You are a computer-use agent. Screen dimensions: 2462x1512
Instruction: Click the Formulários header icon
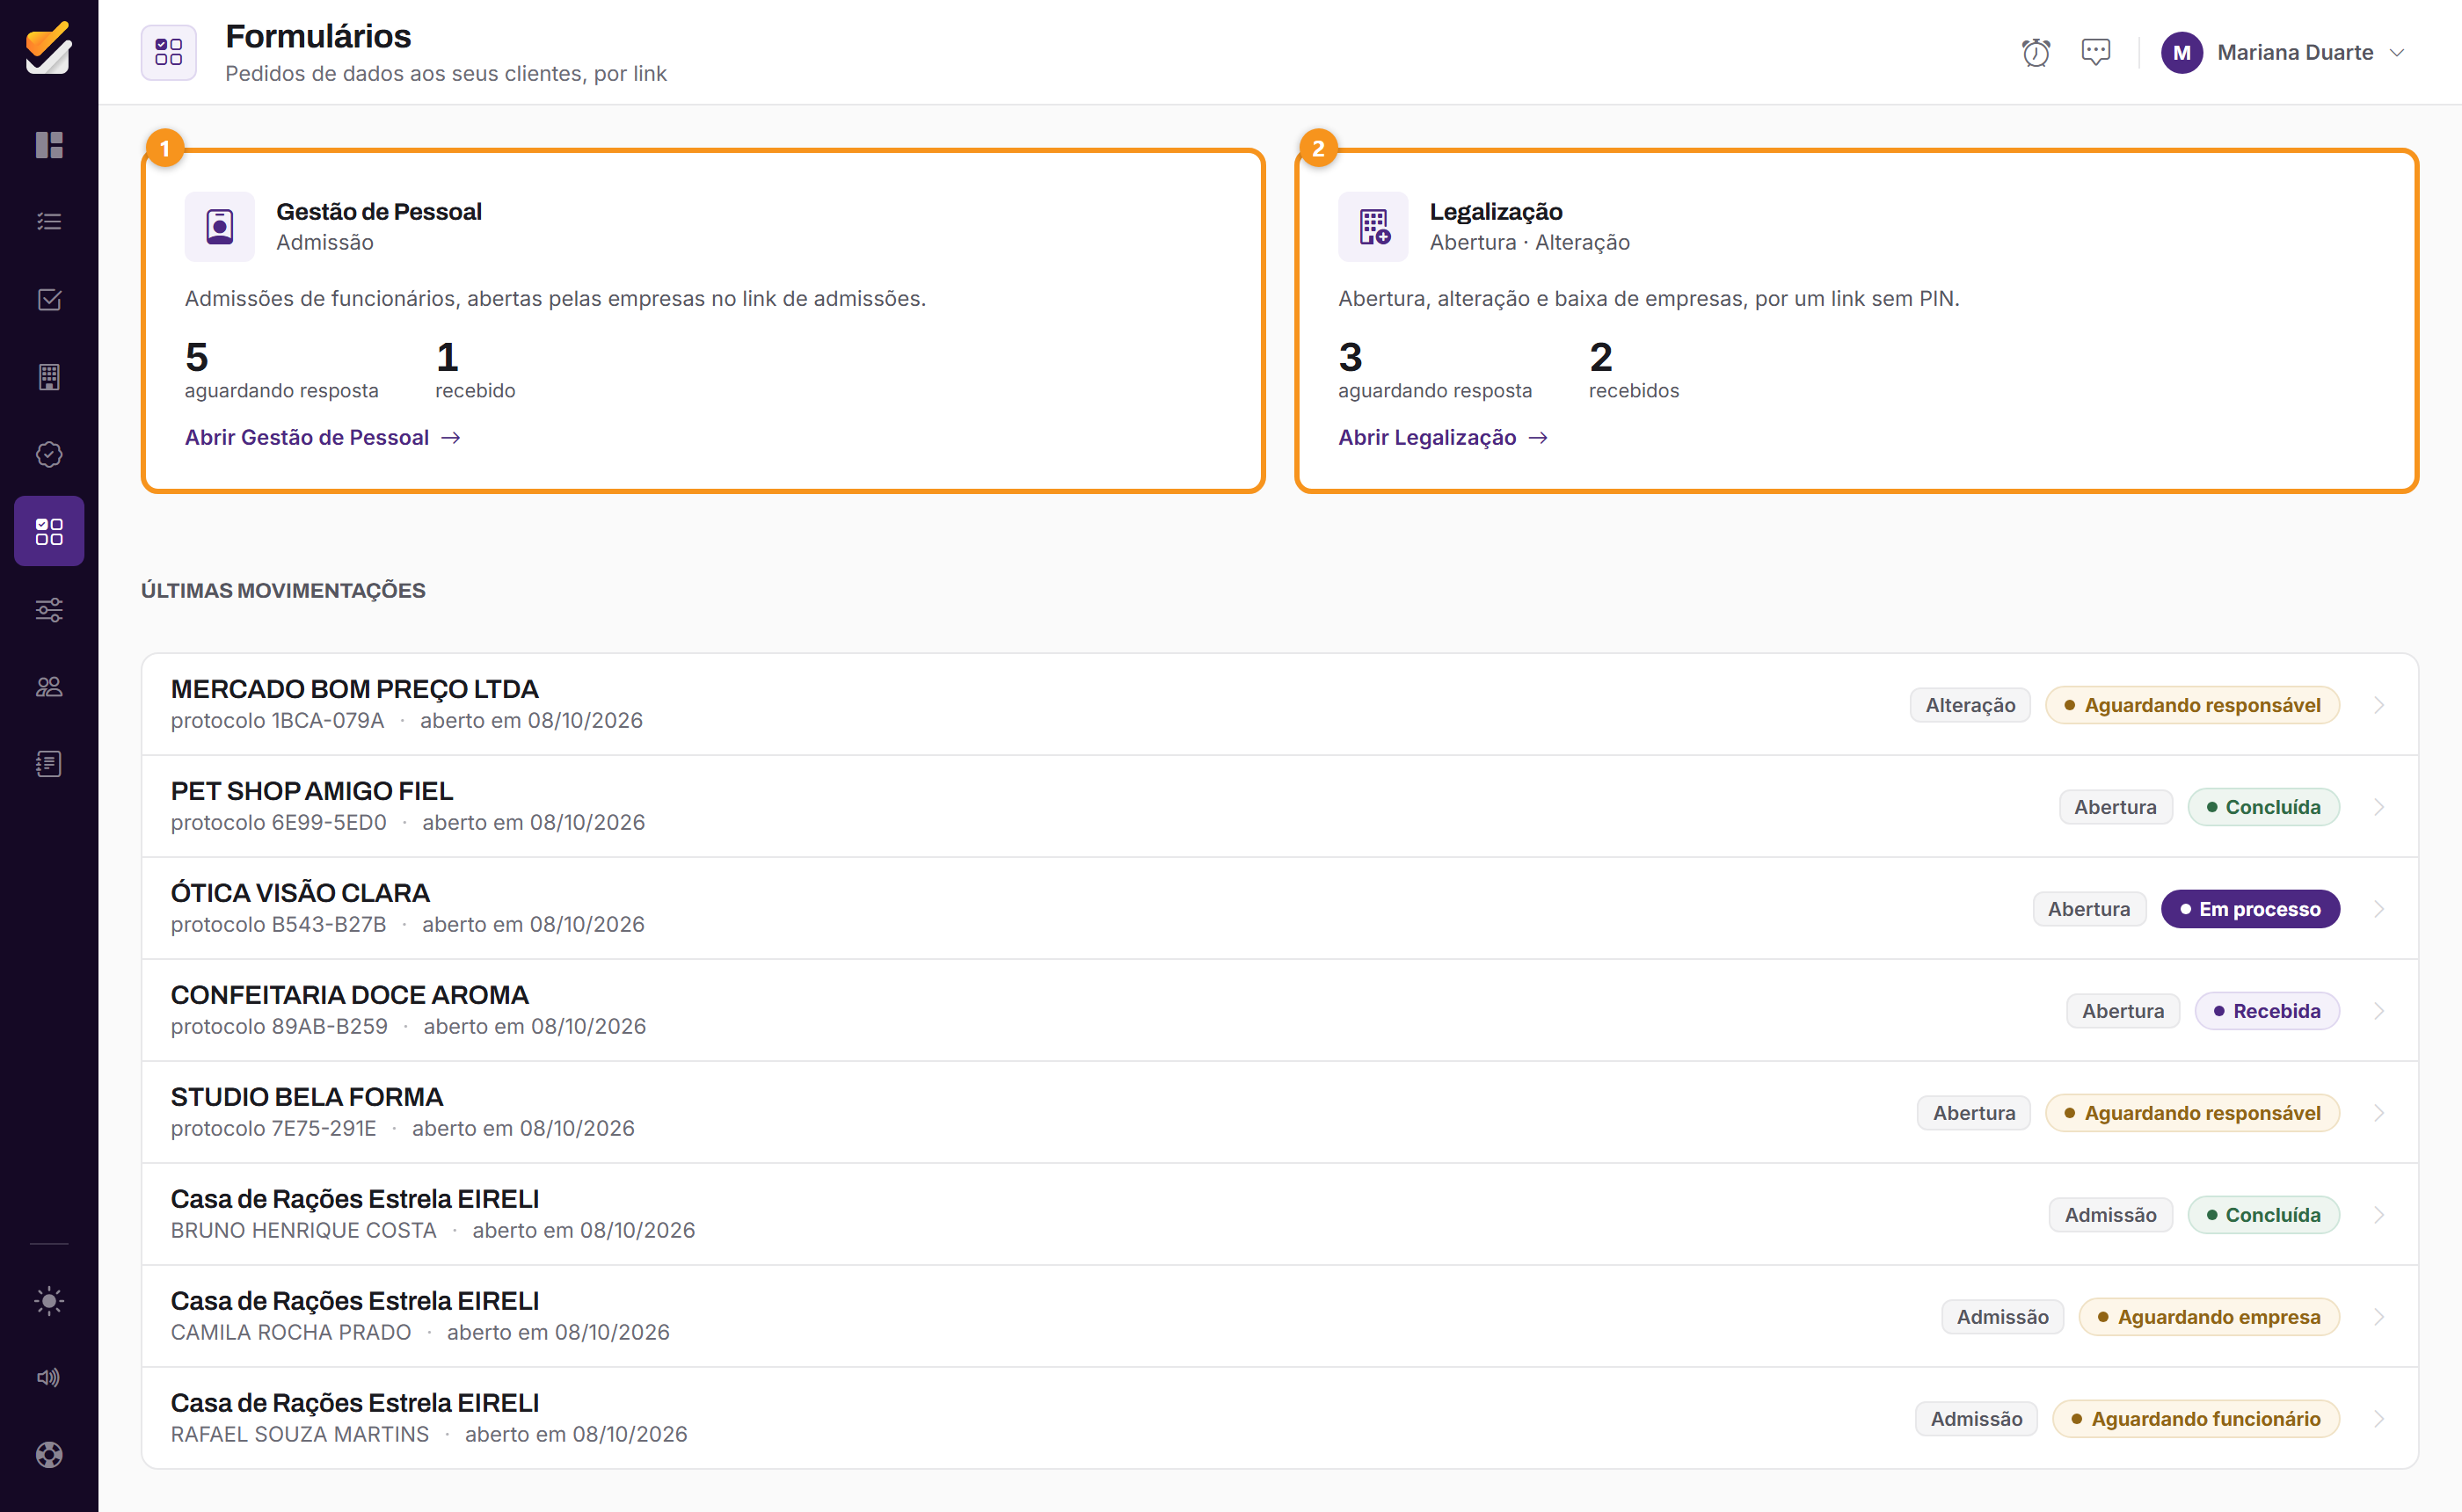169,52
